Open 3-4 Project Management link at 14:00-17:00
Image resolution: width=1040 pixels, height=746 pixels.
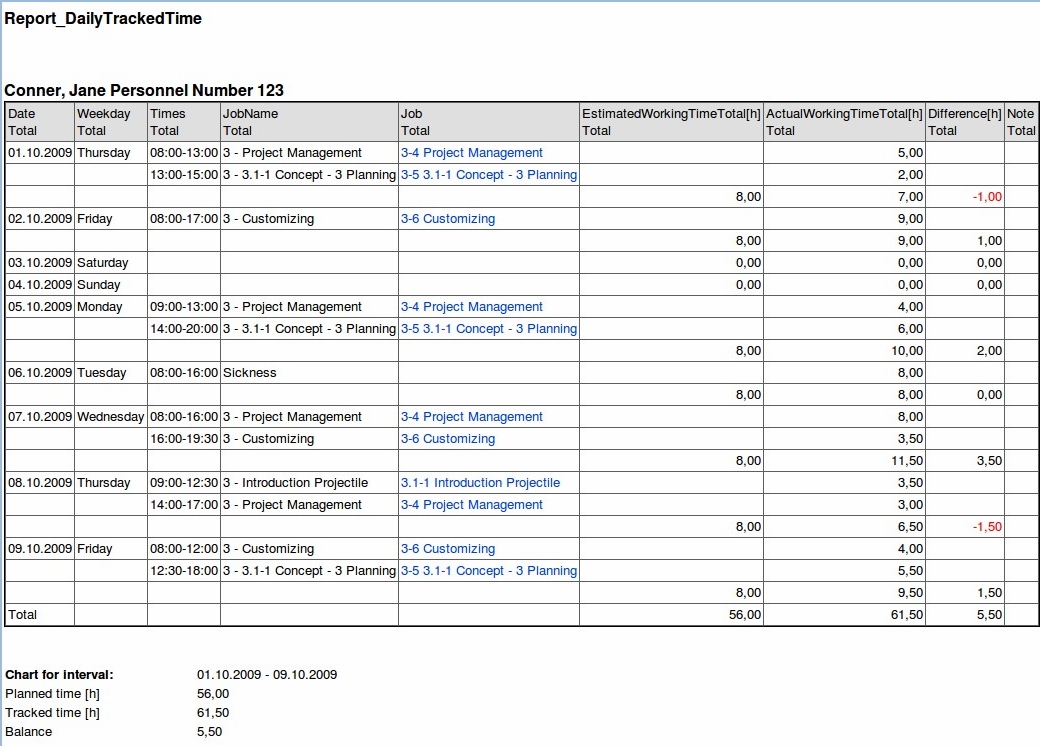point(471,505)
